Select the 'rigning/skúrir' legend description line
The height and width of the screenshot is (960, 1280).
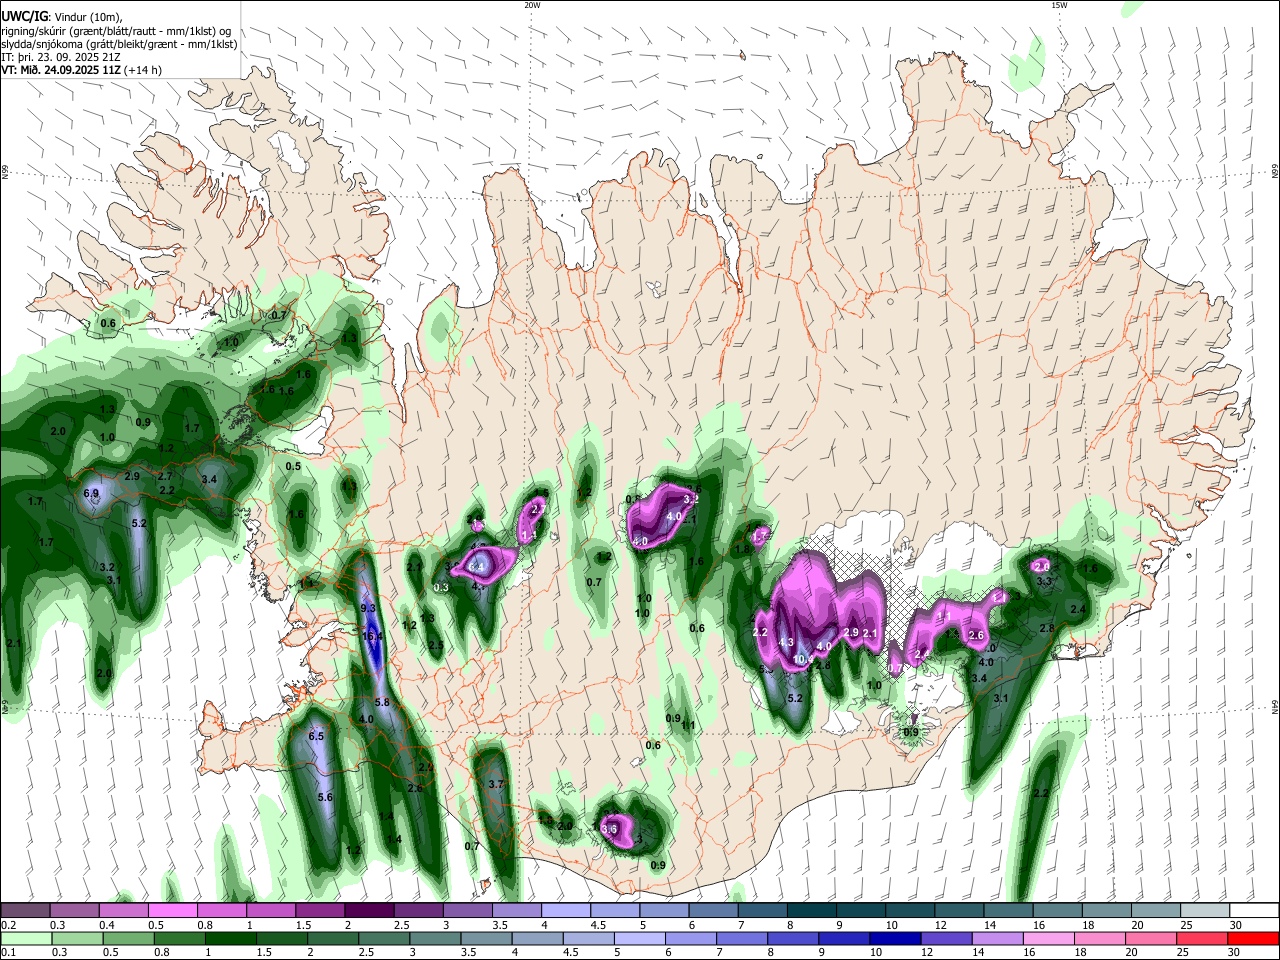pos(116,31)
